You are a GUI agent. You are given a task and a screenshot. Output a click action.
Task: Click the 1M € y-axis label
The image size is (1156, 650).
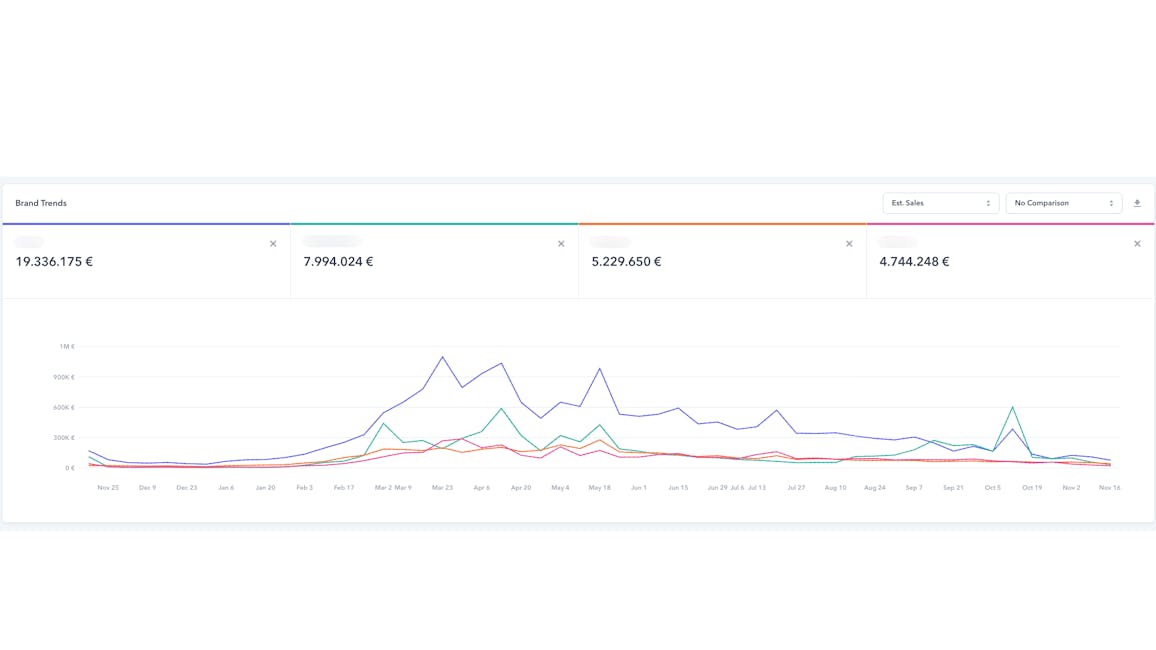pos(67,347)
